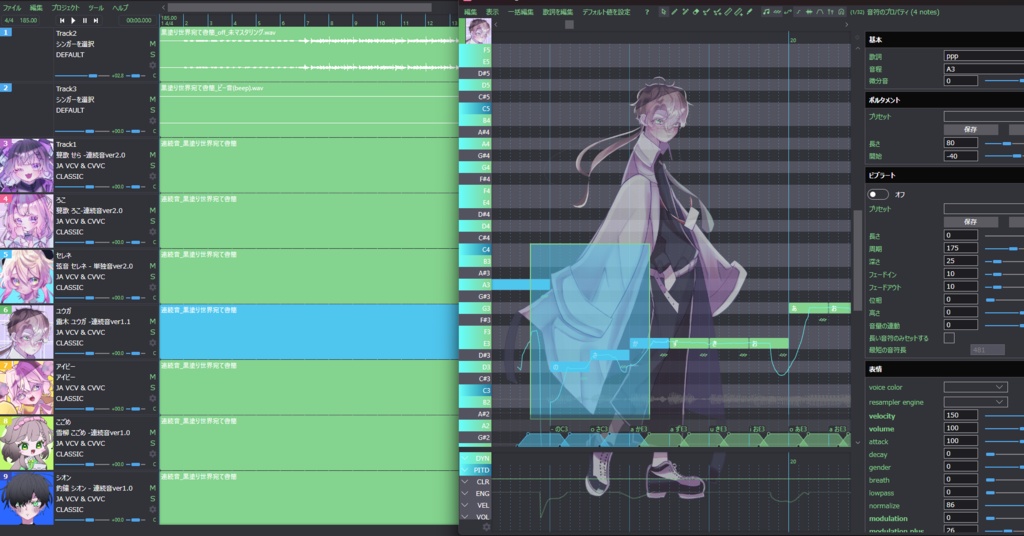The height and width of the screenshot is (536, 1024).
Task: Select the draw pitch tool
Action: pos(707,12)
